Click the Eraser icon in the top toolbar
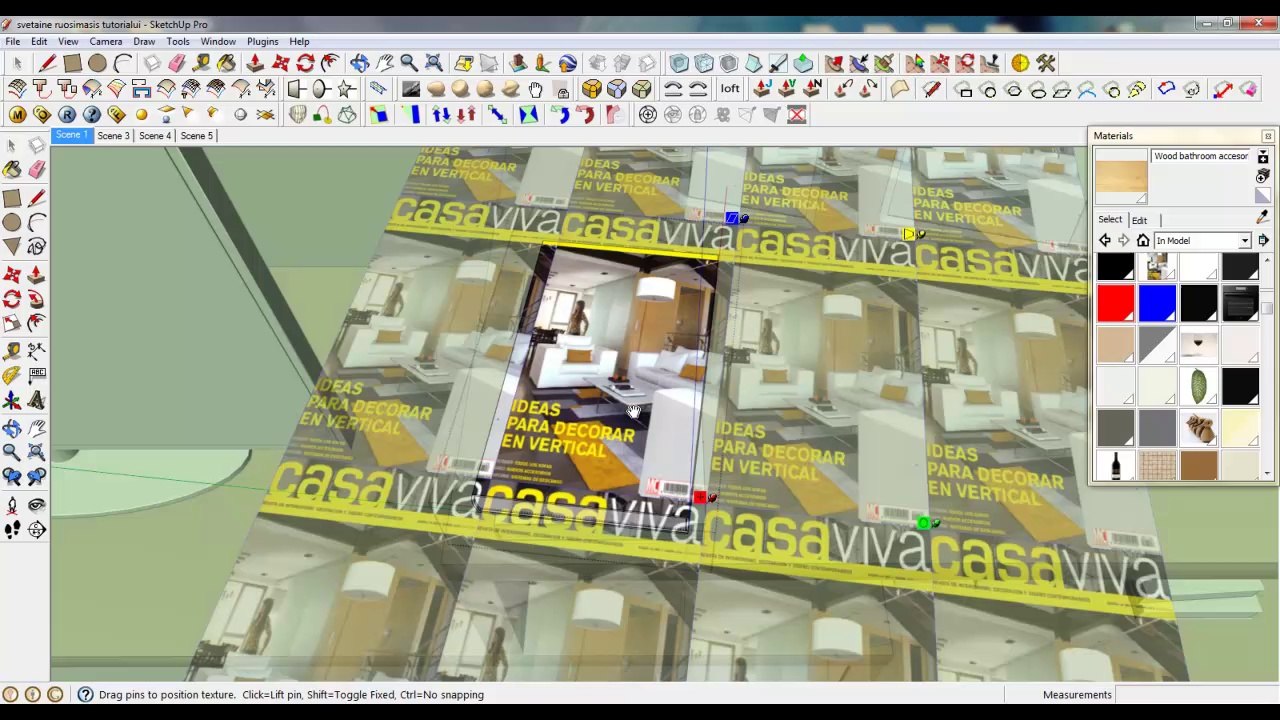Viewport: 1280px width, 720px height. [177, 64]
